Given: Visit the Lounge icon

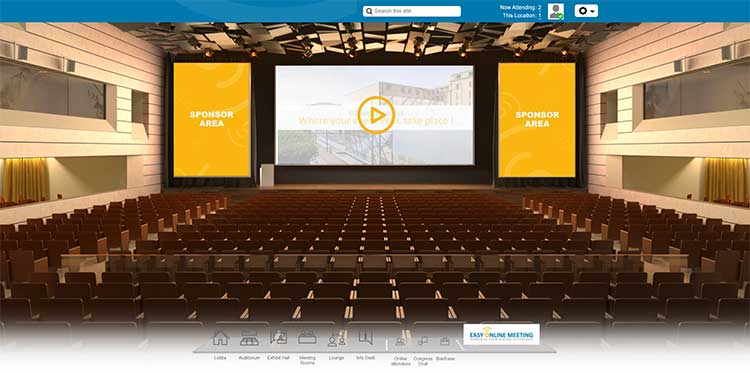Looking at the screenshot, I should click(336, 339).
